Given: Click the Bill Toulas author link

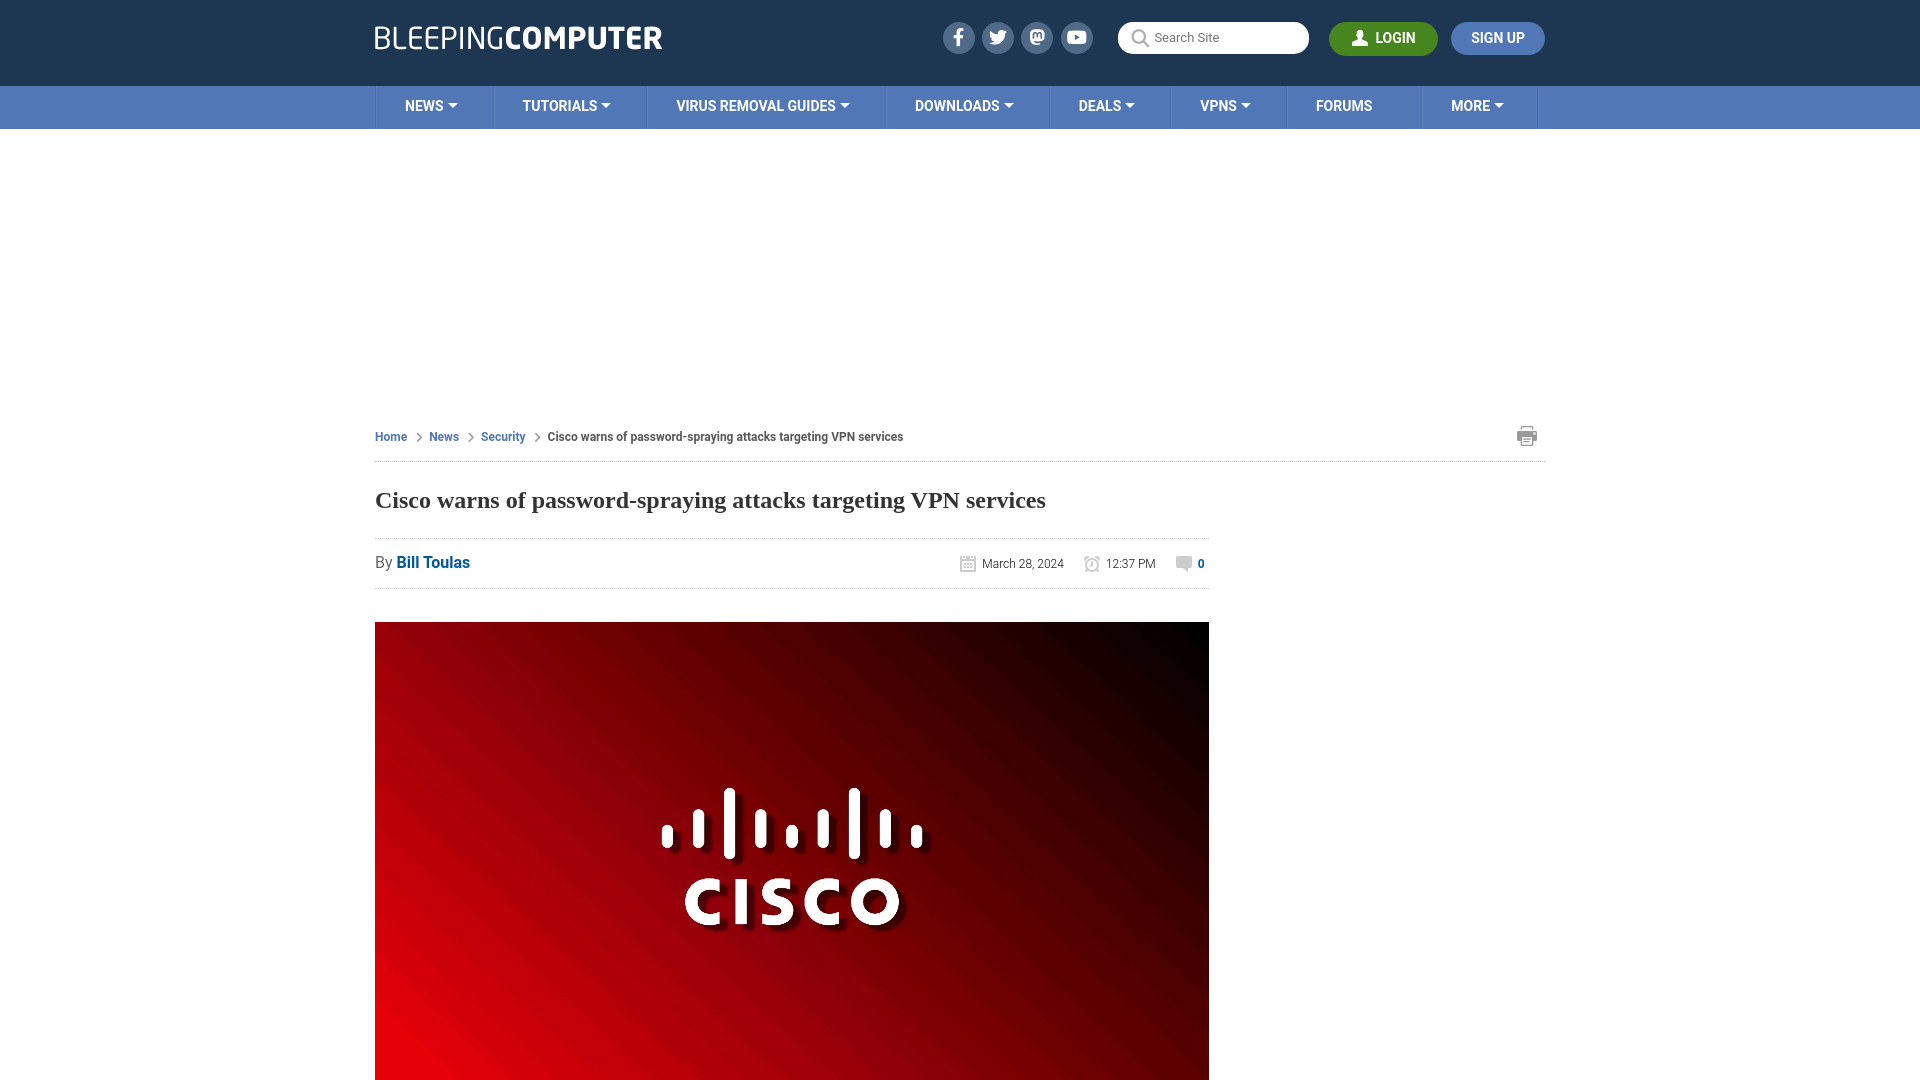Looking at the screenshot, I should (x=433, y=563).
